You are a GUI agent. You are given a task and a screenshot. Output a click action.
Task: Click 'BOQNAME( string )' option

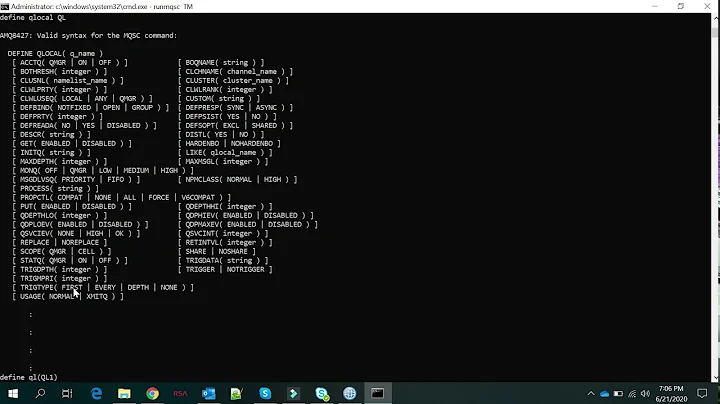(x=221, y=62)
